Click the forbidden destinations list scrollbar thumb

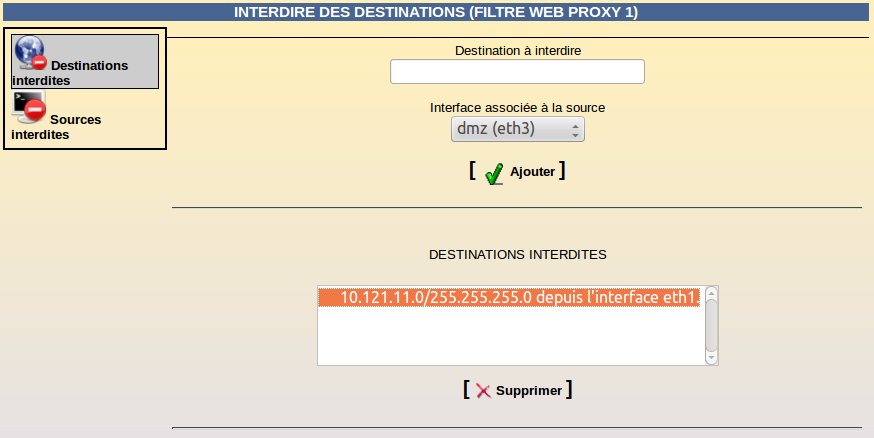(711, 325)
